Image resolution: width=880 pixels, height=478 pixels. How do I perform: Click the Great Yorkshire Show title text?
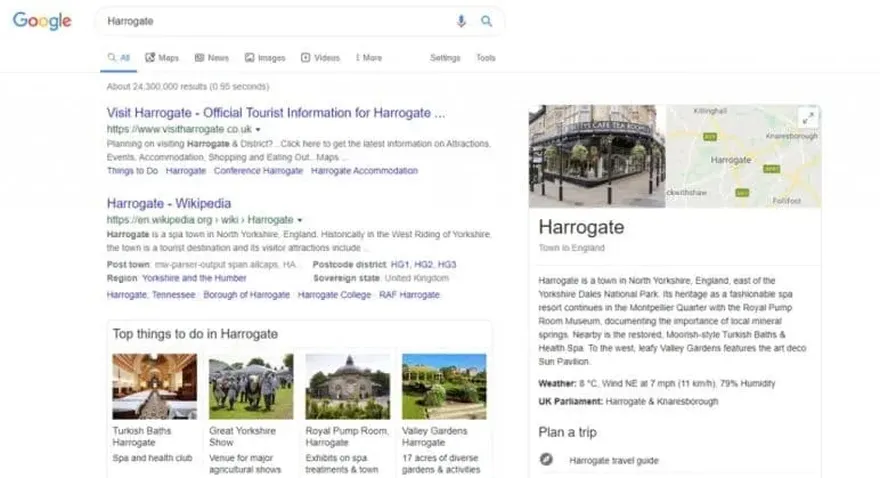point(242,436)
